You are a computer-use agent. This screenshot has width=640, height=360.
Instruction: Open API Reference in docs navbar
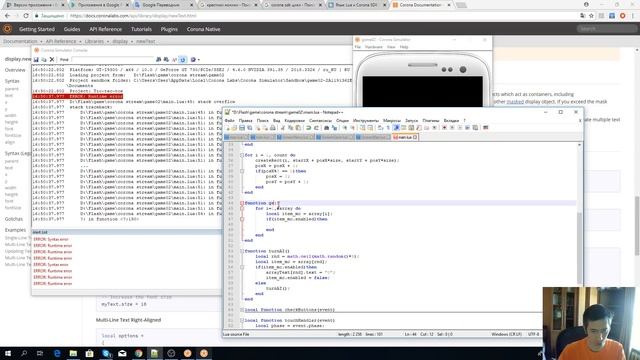[105, 29]
